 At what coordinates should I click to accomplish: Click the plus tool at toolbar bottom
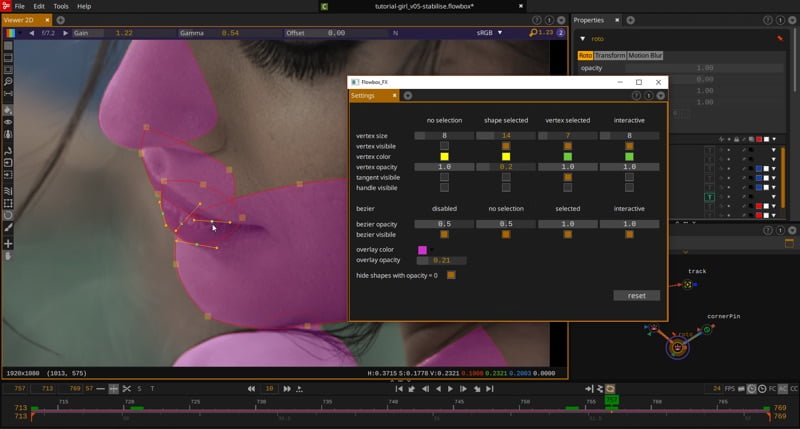[8, 243]
